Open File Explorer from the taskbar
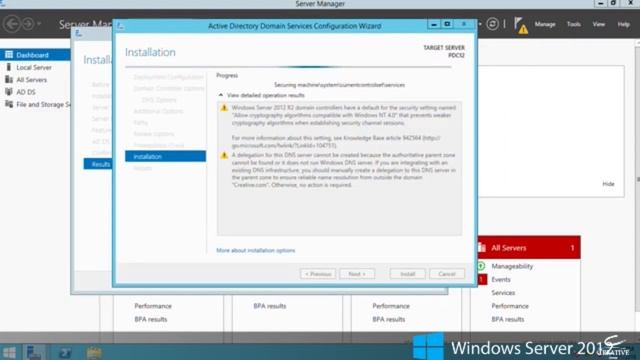The image size is (640, 360). [x=94, y=353]
